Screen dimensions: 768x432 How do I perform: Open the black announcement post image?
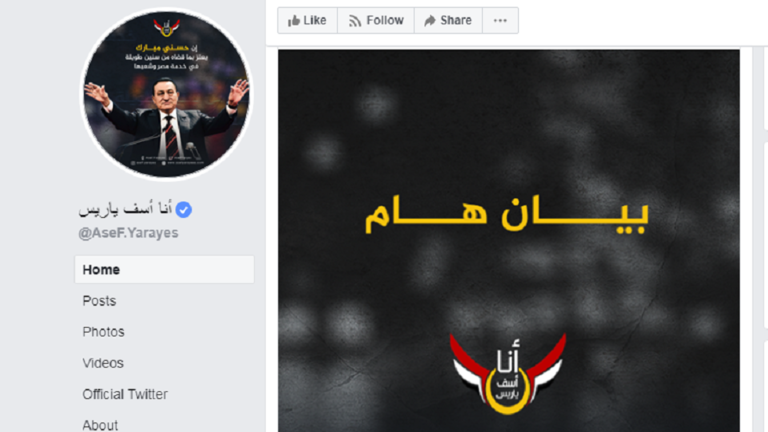509,240
